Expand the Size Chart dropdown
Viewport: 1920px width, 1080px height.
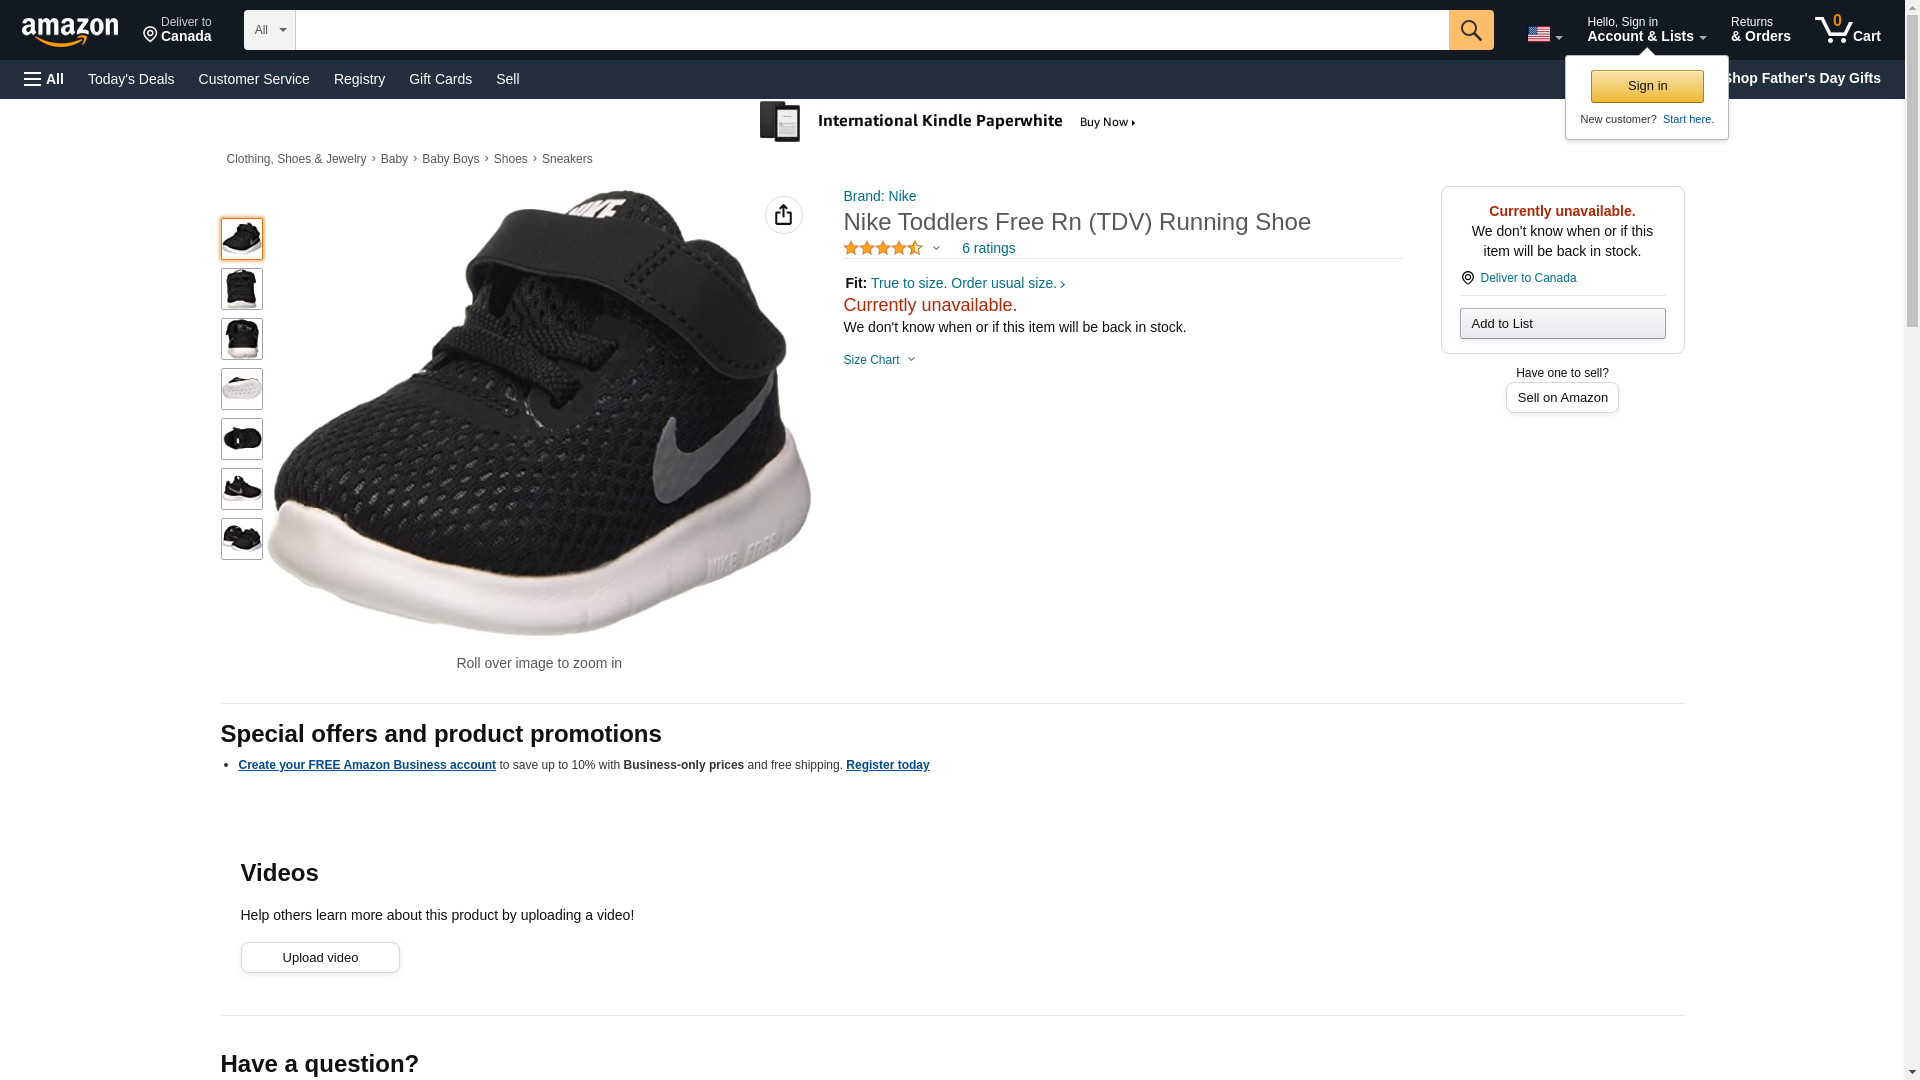pos(879,360)
